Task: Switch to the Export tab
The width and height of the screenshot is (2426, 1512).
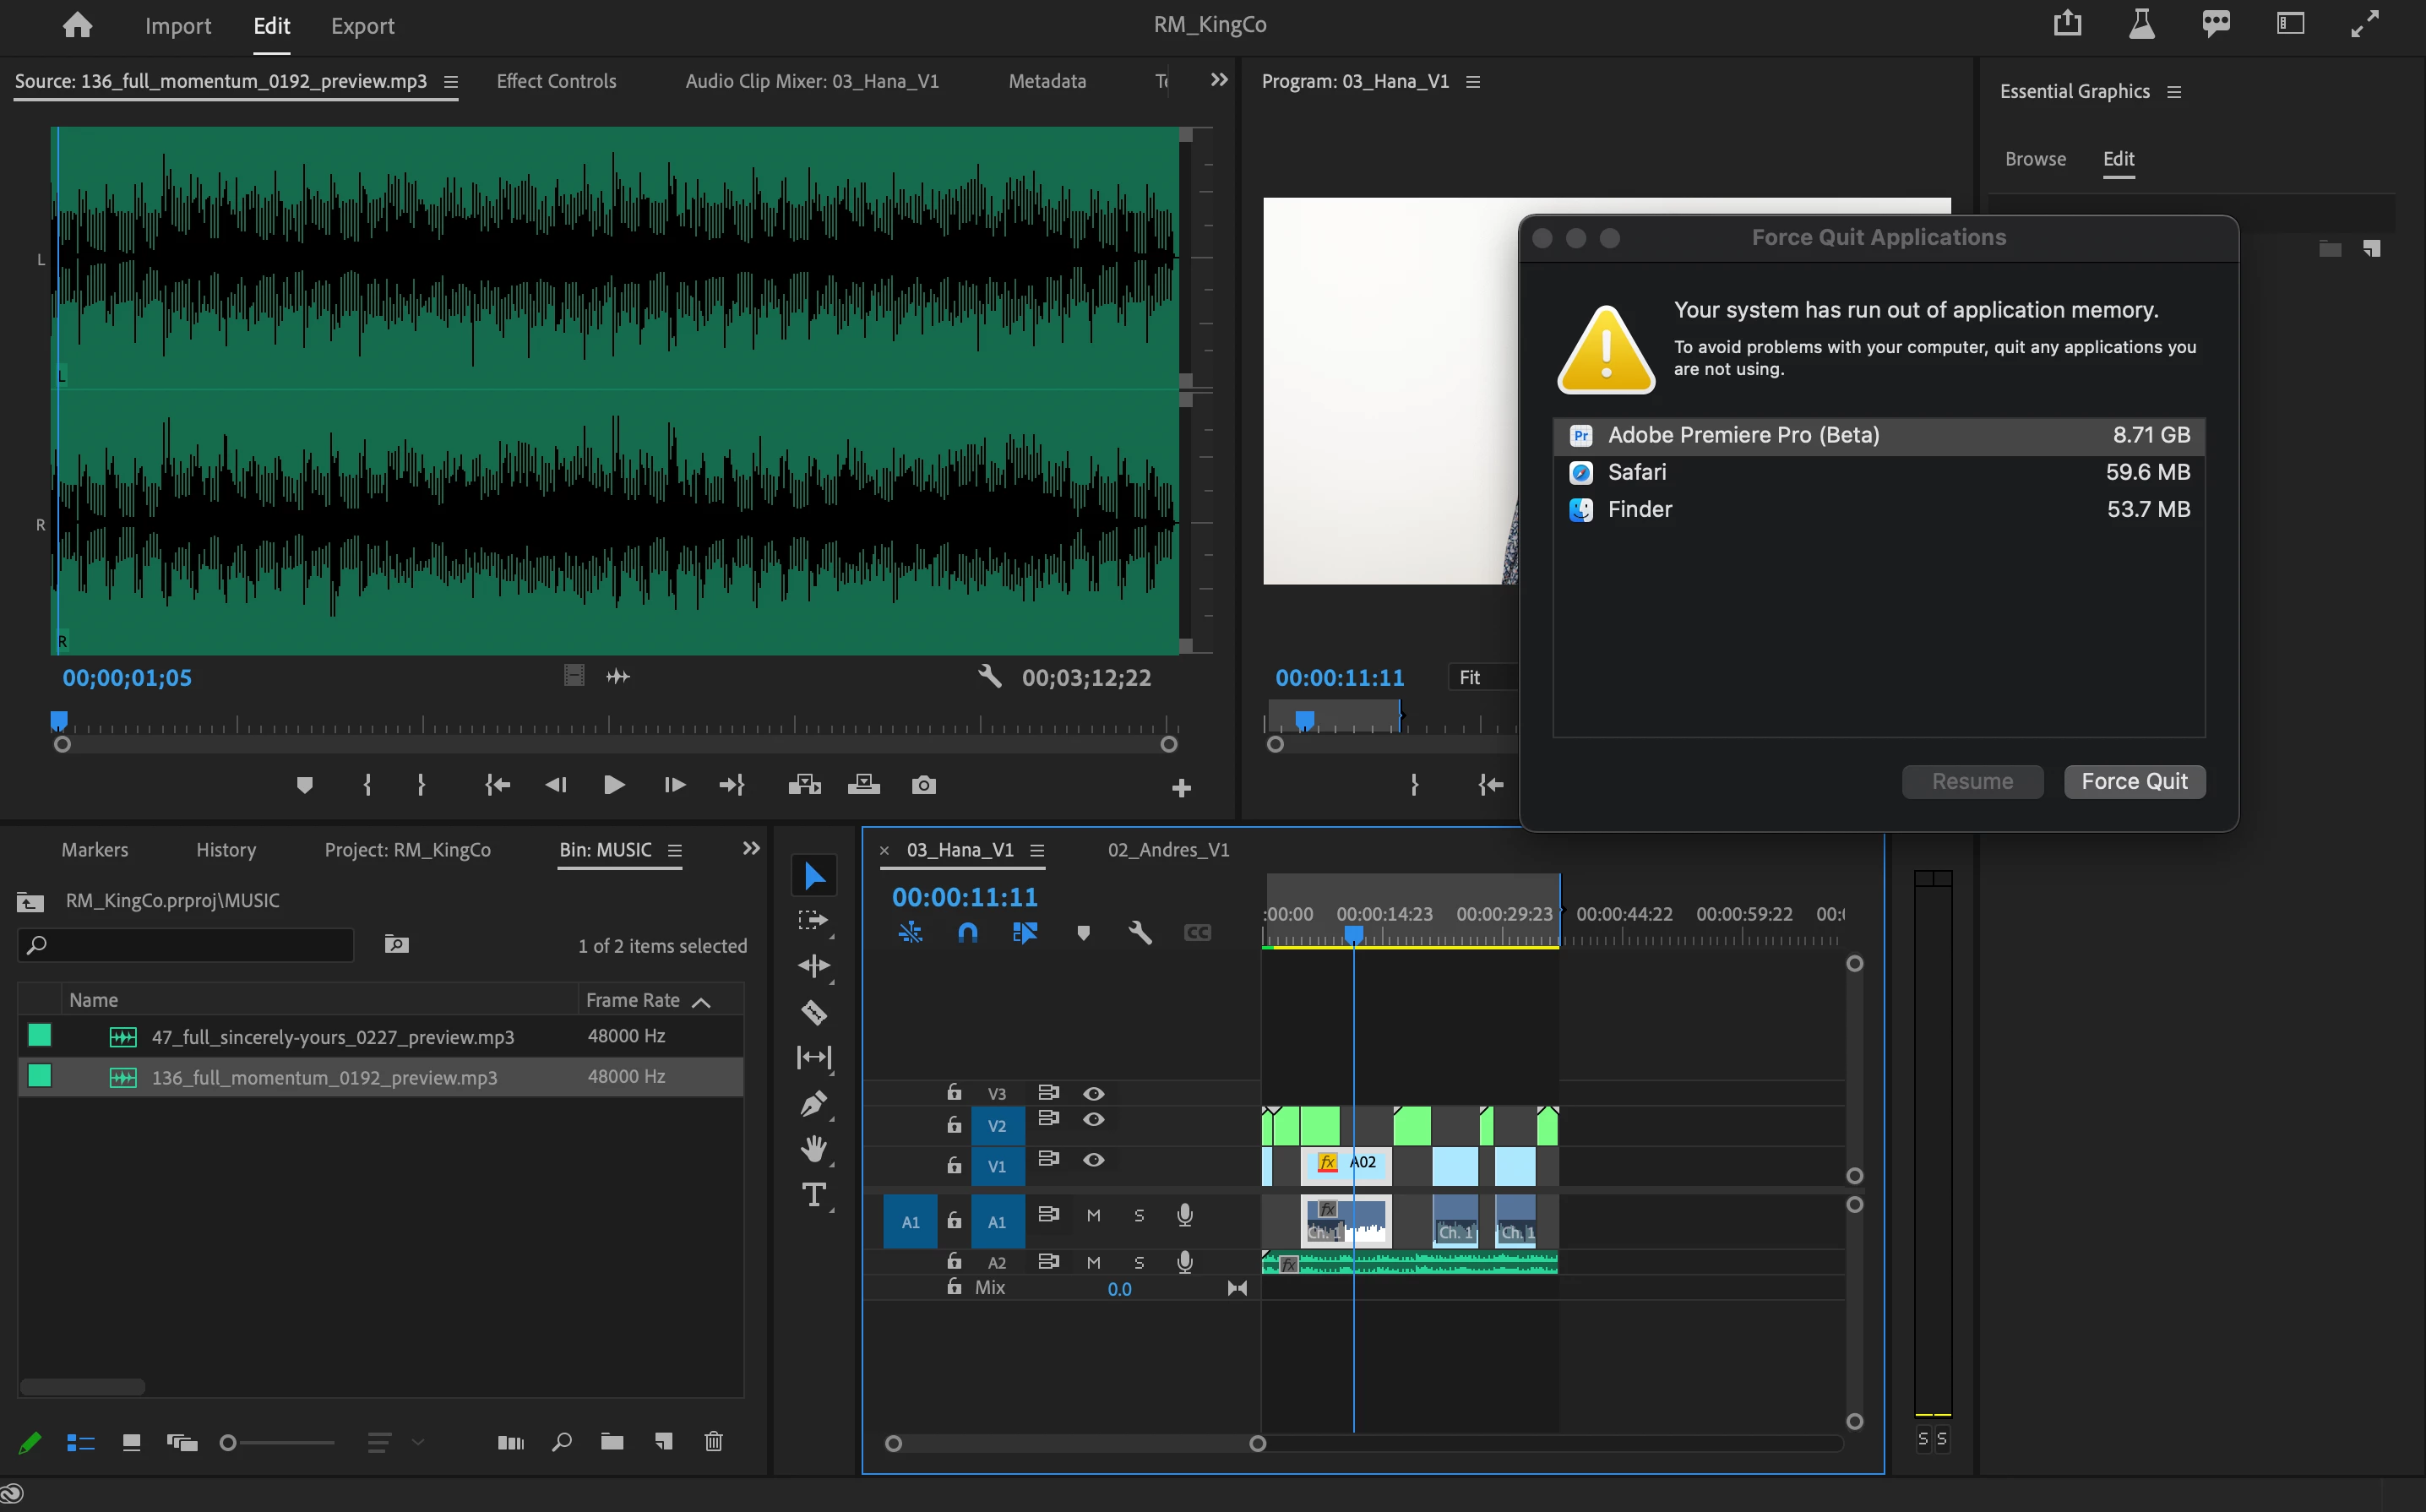Action: [362, 26]
